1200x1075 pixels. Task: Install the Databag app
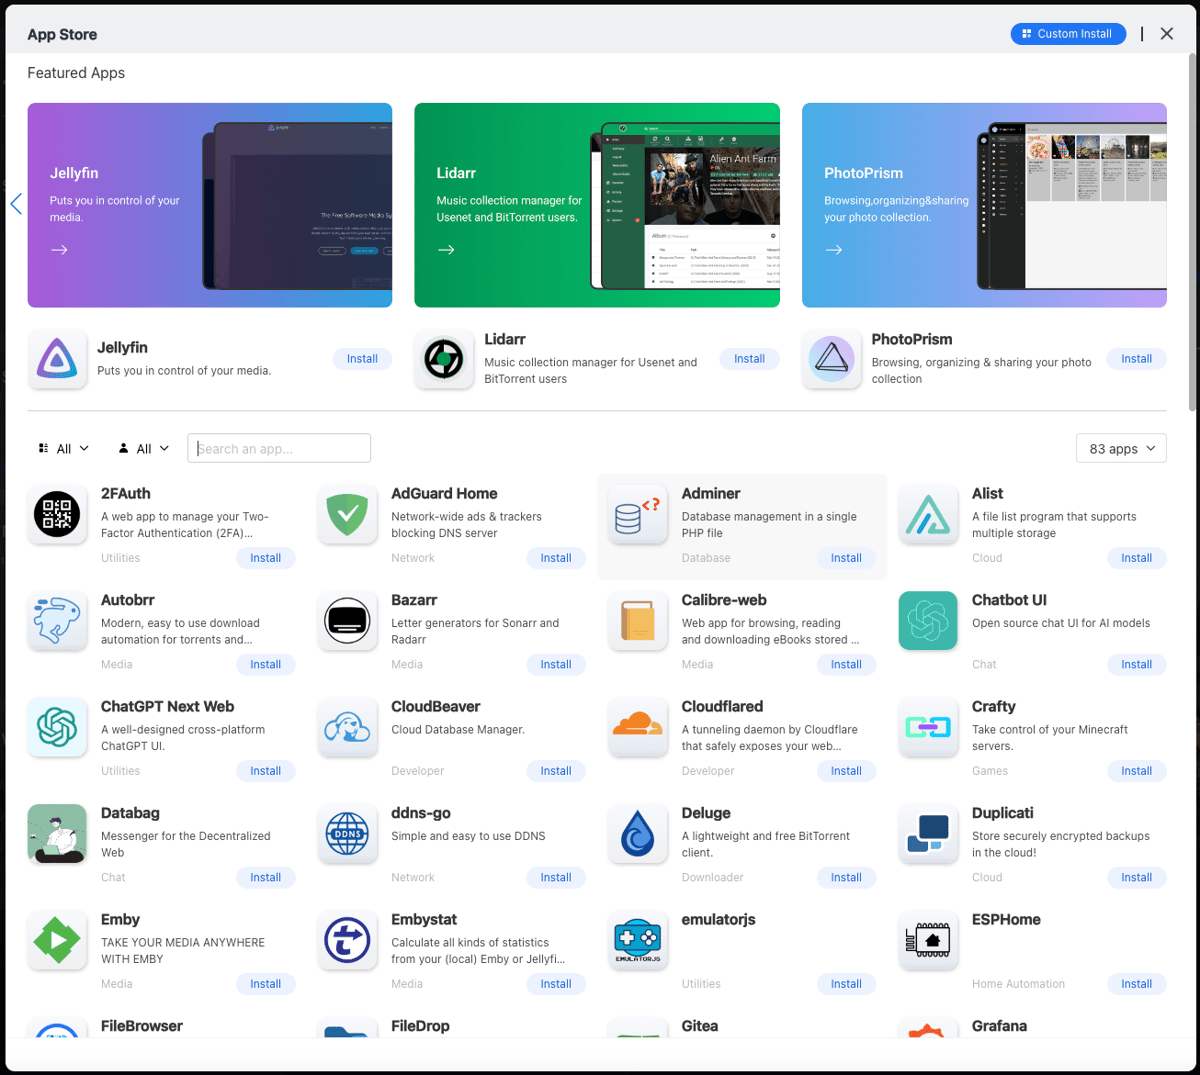pos(265,878)
